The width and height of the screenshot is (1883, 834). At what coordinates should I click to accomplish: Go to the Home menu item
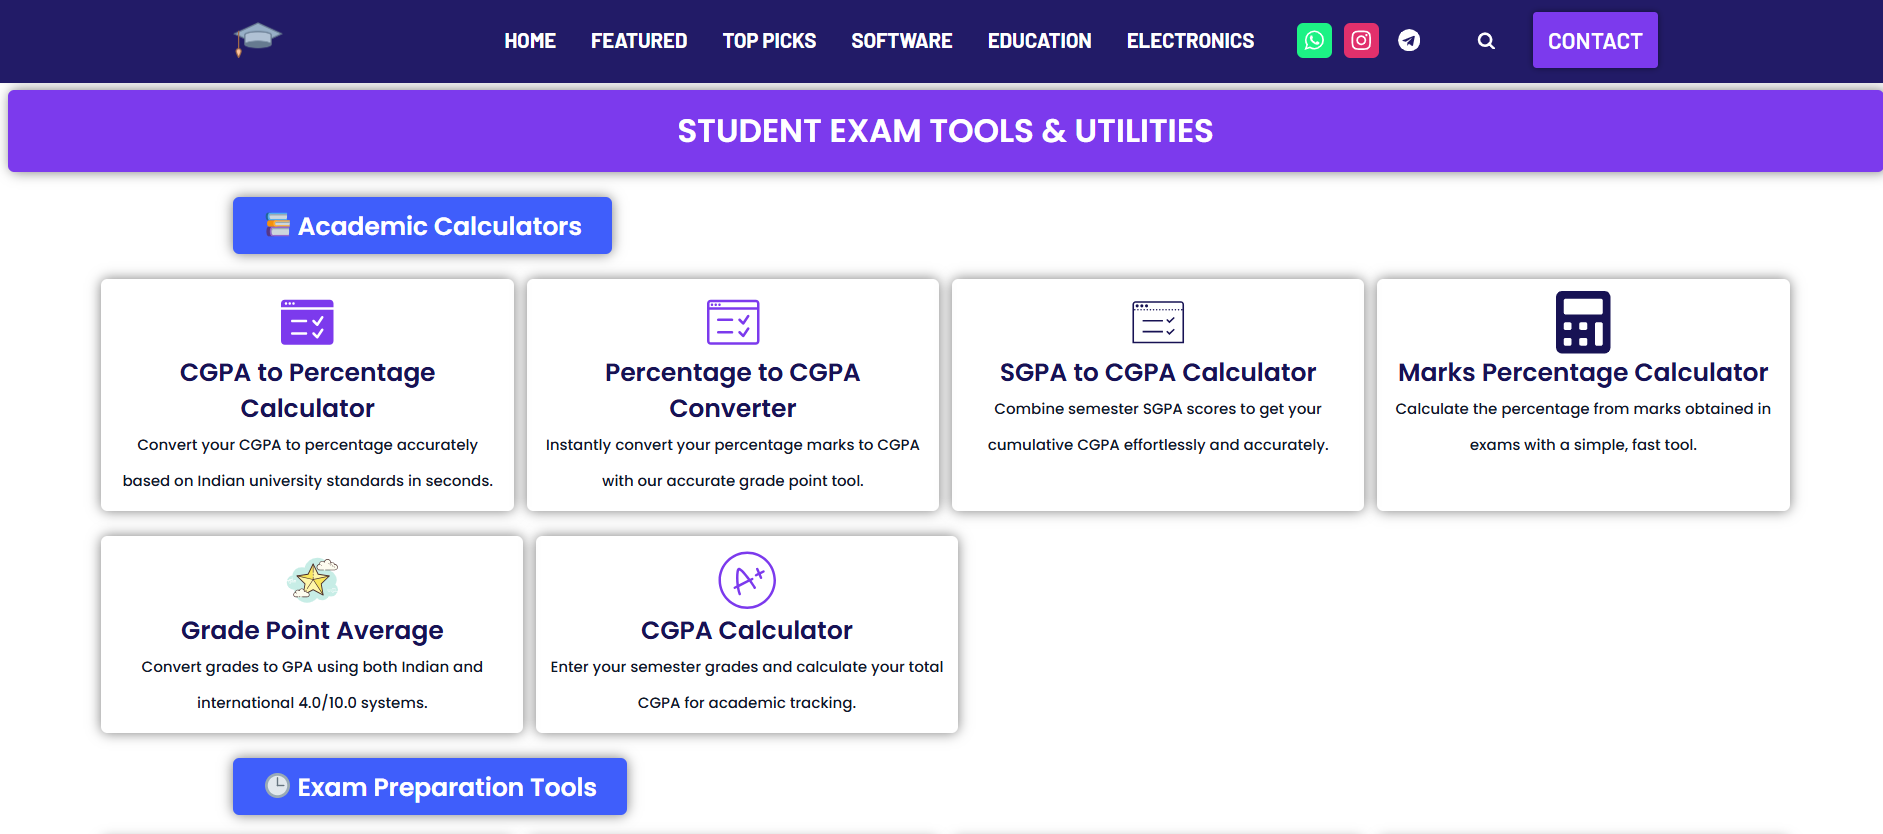(530, 41)
